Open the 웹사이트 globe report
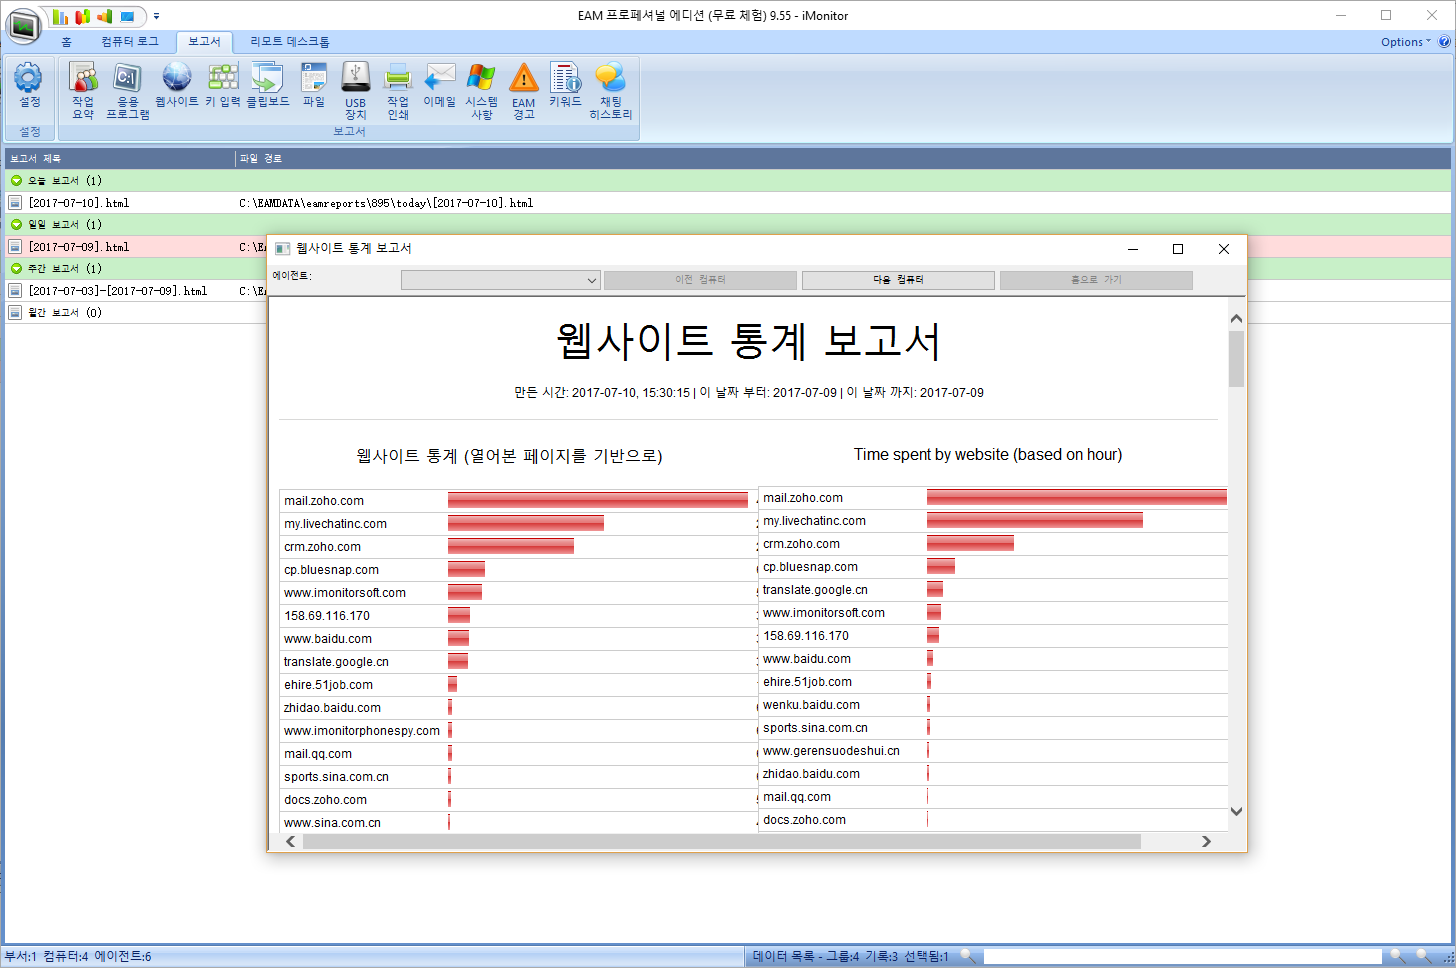This screenshot has height=968, width=1456. [x=177, y=85]
